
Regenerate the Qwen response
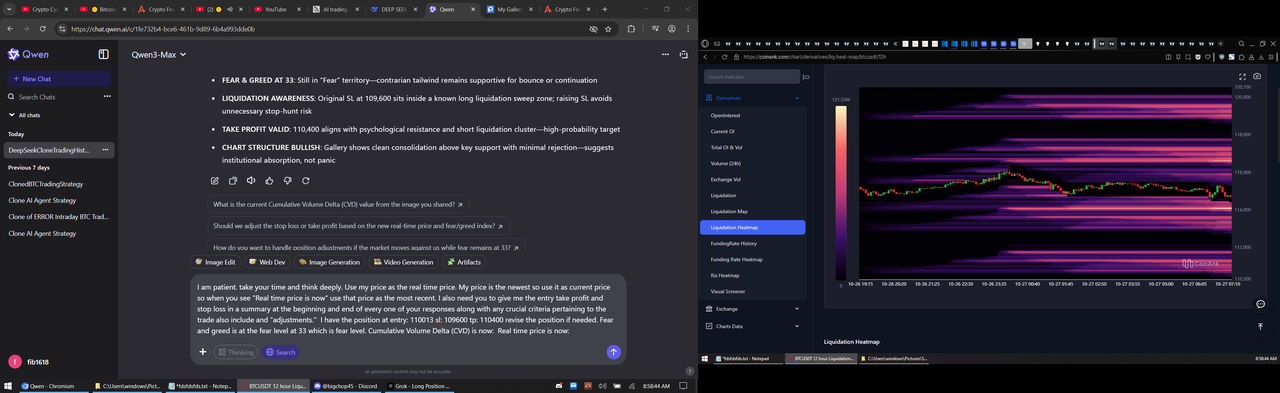pyautogui.click(x=305, y=180)
